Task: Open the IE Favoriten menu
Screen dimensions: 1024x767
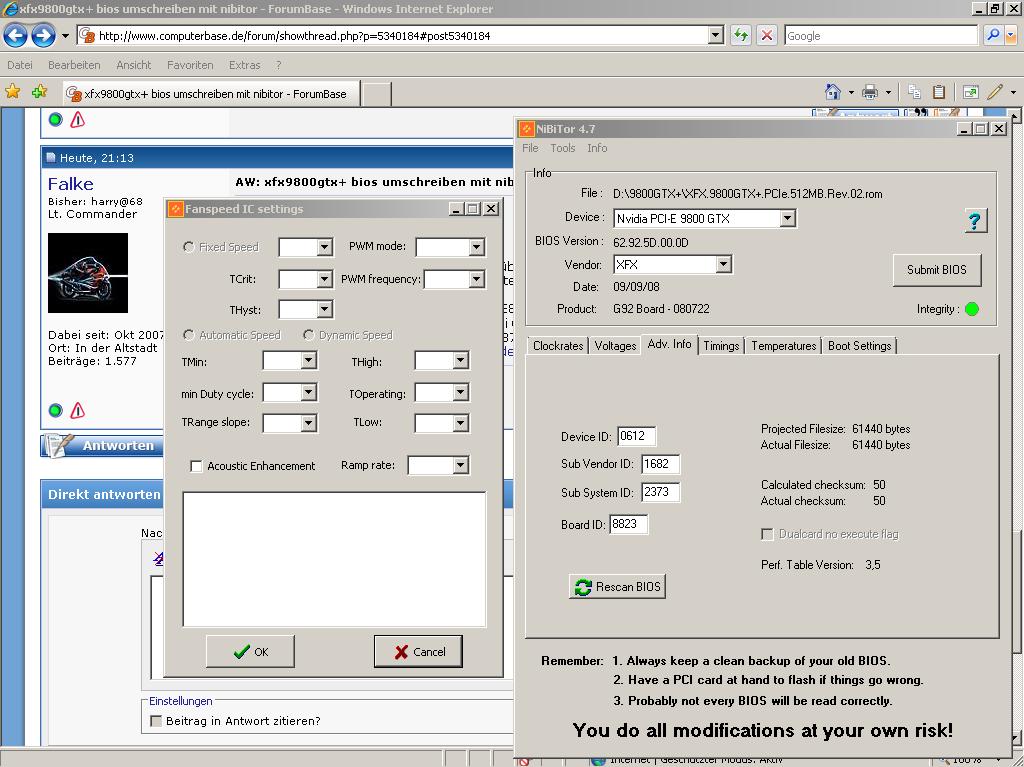Action: coord(190,65)
